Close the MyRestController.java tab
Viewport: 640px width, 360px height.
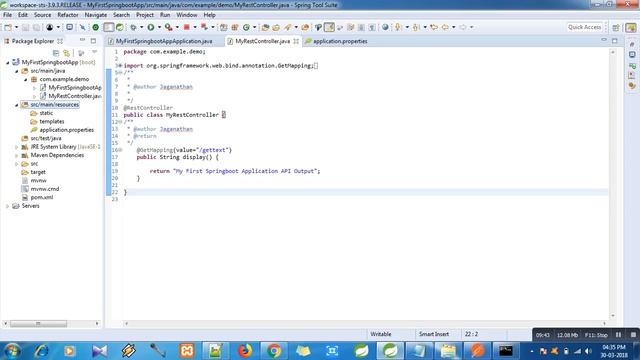tap(296, 41)
